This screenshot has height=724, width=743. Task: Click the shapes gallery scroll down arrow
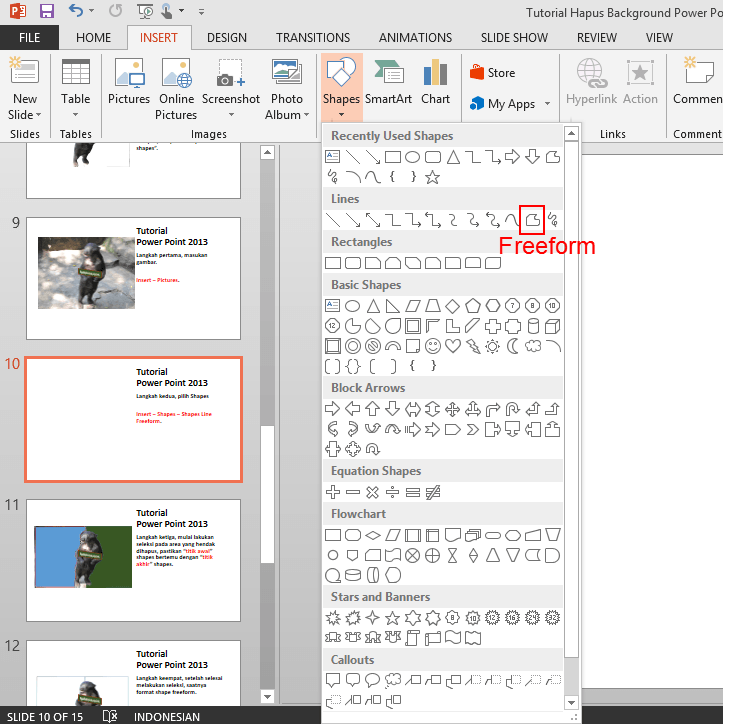[x=571, y=703]
